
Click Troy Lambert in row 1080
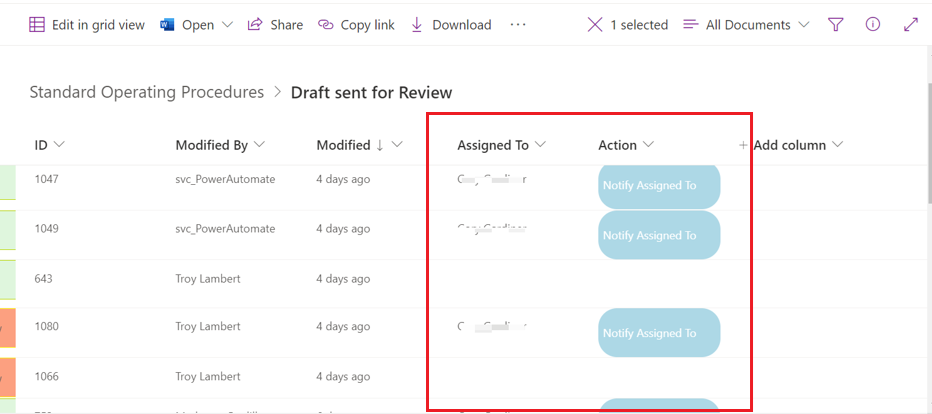pyautogui.click(x=208, y=326)
